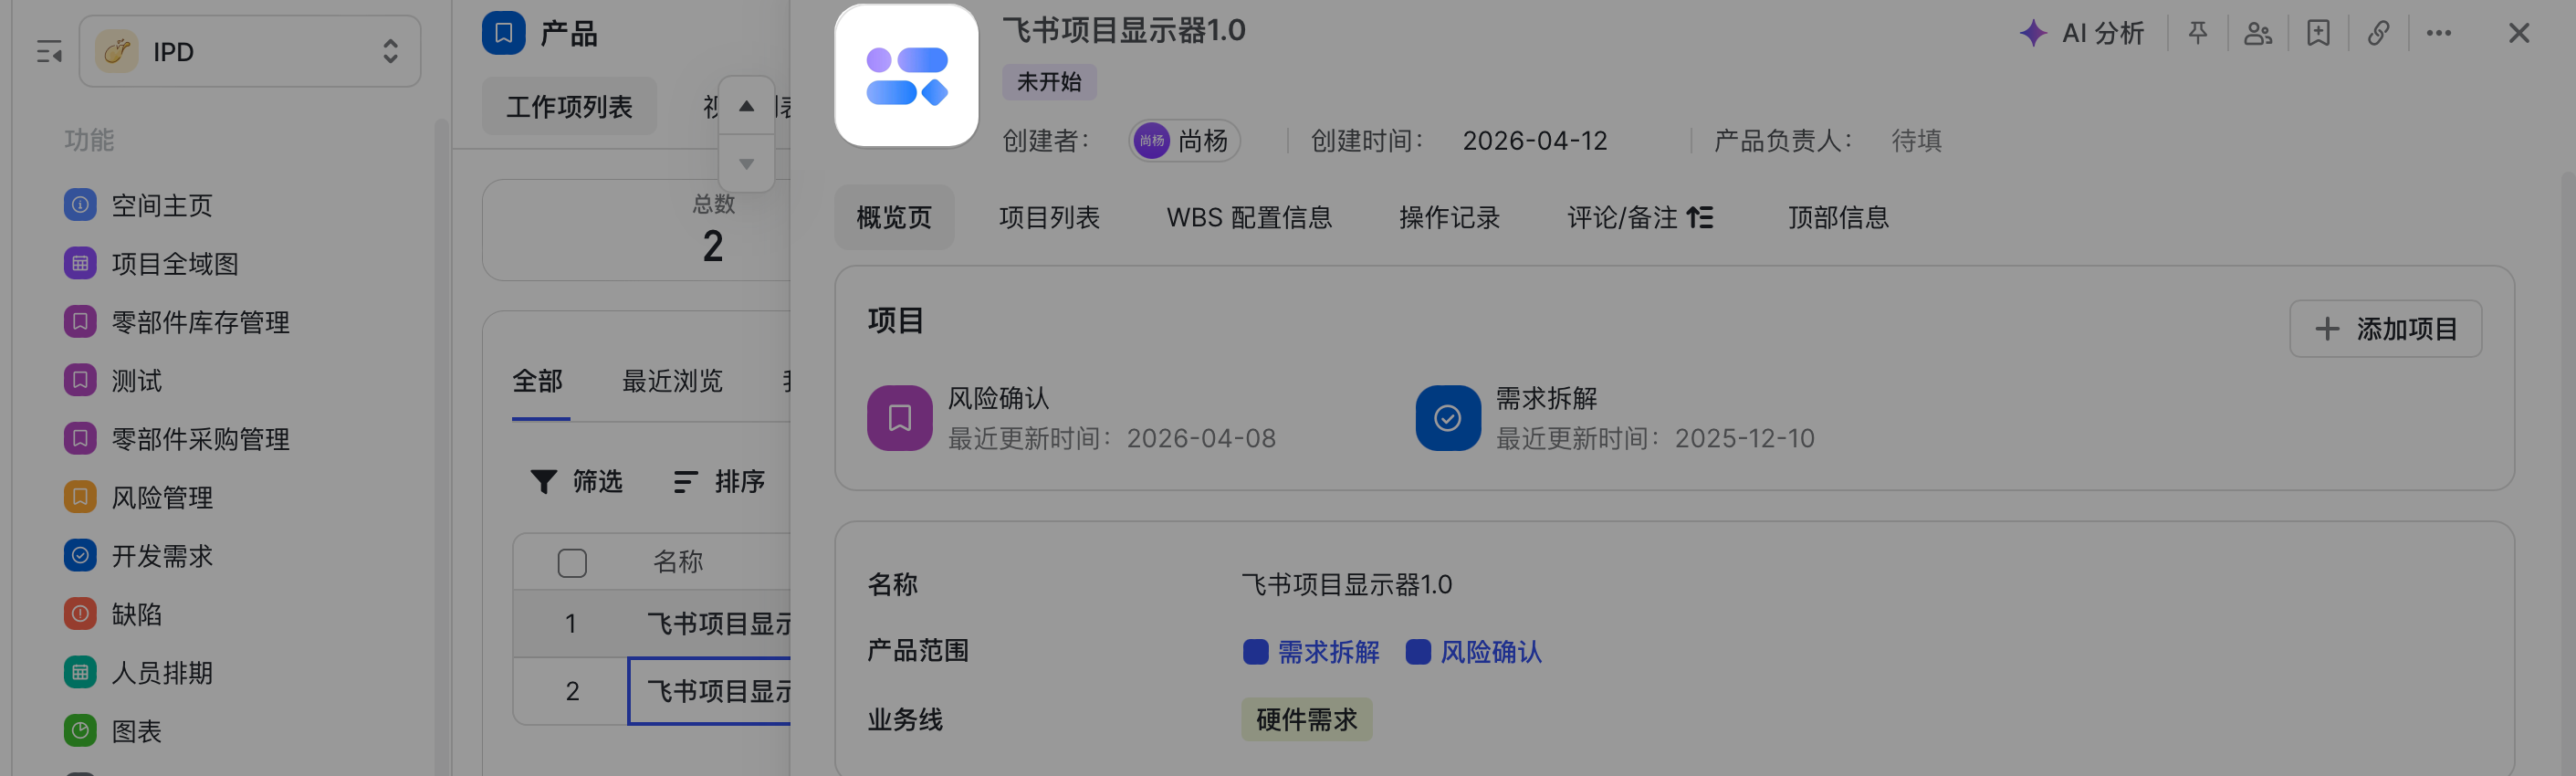Tick the select-all checkbox in table header

(572, 563)
